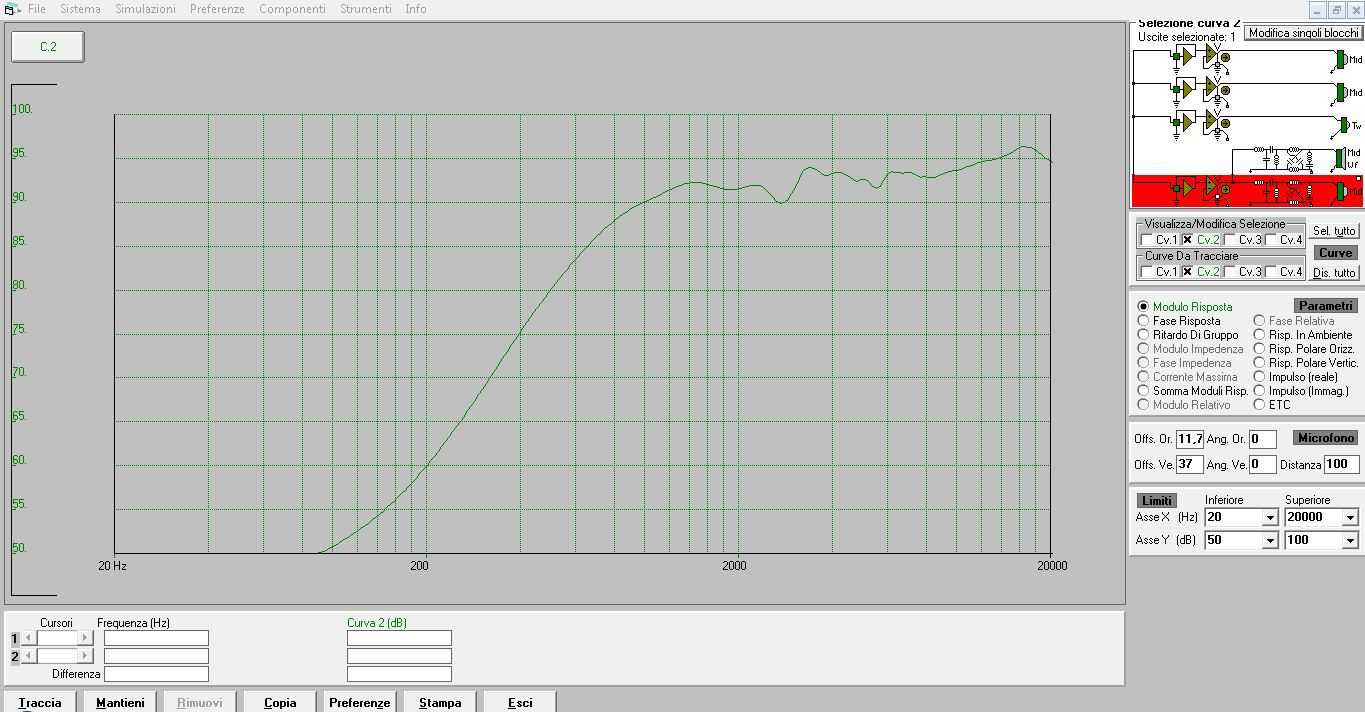The width and height of the screenshot is (1365, 712).
Task: Click the Offs. Or. input field
Action: 1190,439
